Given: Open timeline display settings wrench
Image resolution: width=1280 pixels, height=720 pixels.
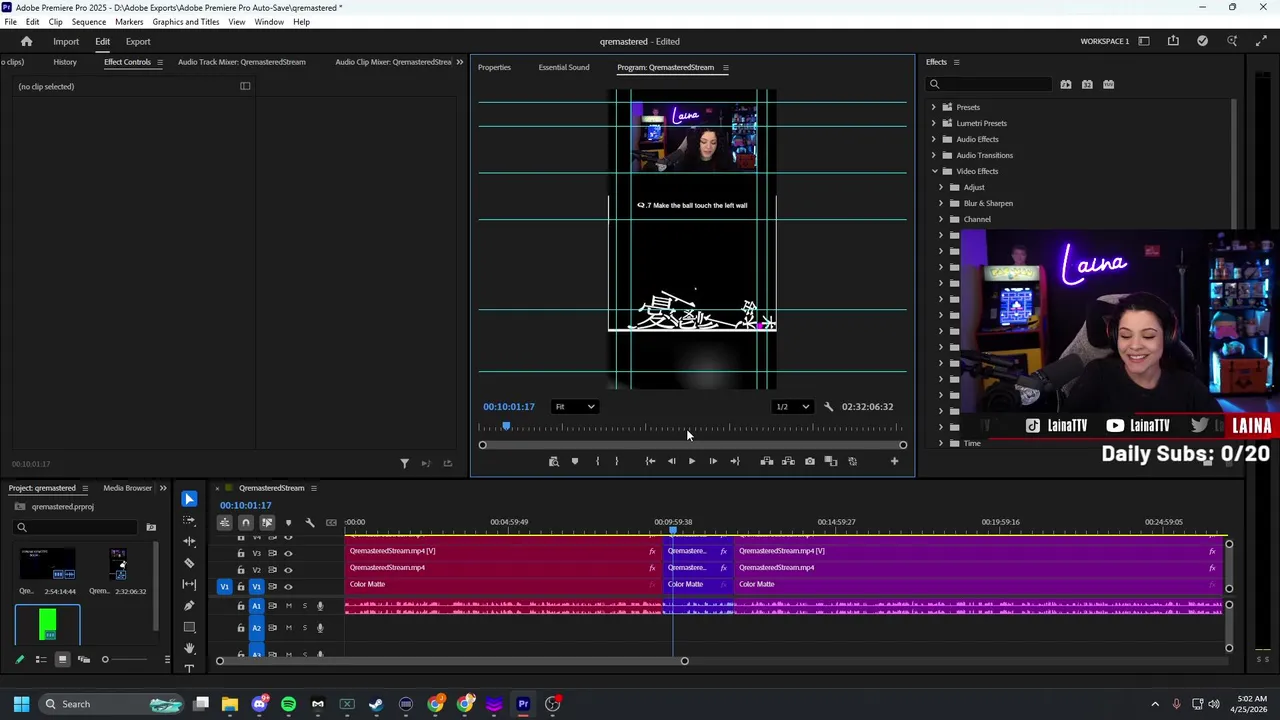Looking at the screenshot, I should click(310, 523).
